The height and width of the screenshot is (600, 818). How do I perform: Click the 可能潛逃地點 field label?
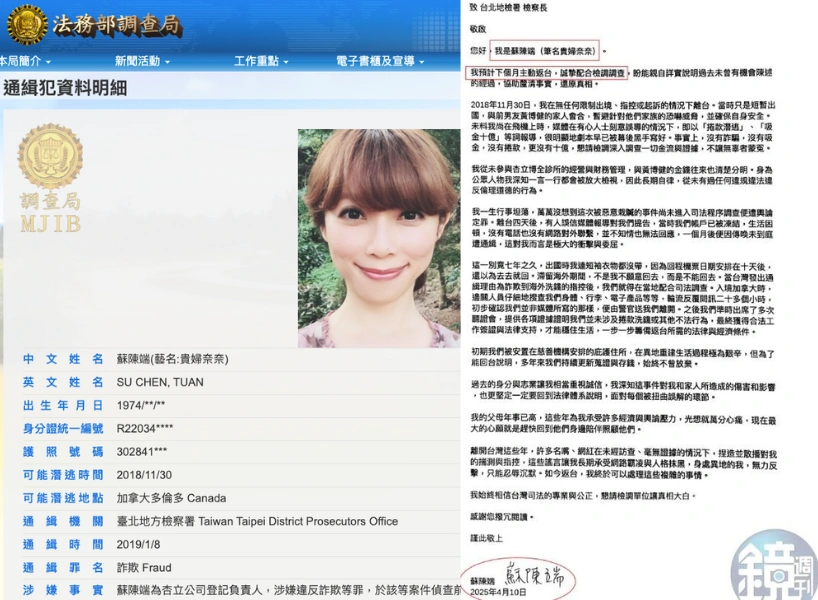(63, 498)
